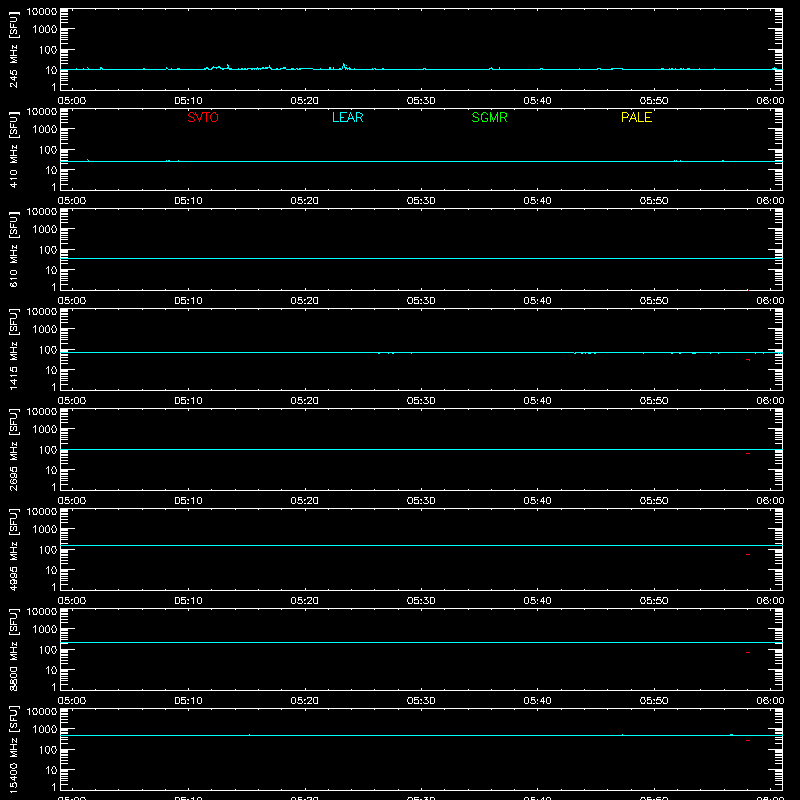The width and height of the screenshot is (800, 800).
Task: Click the 8800 MHz [SFU] axis title
Action: pyautogui.click(x=14, y=649)
